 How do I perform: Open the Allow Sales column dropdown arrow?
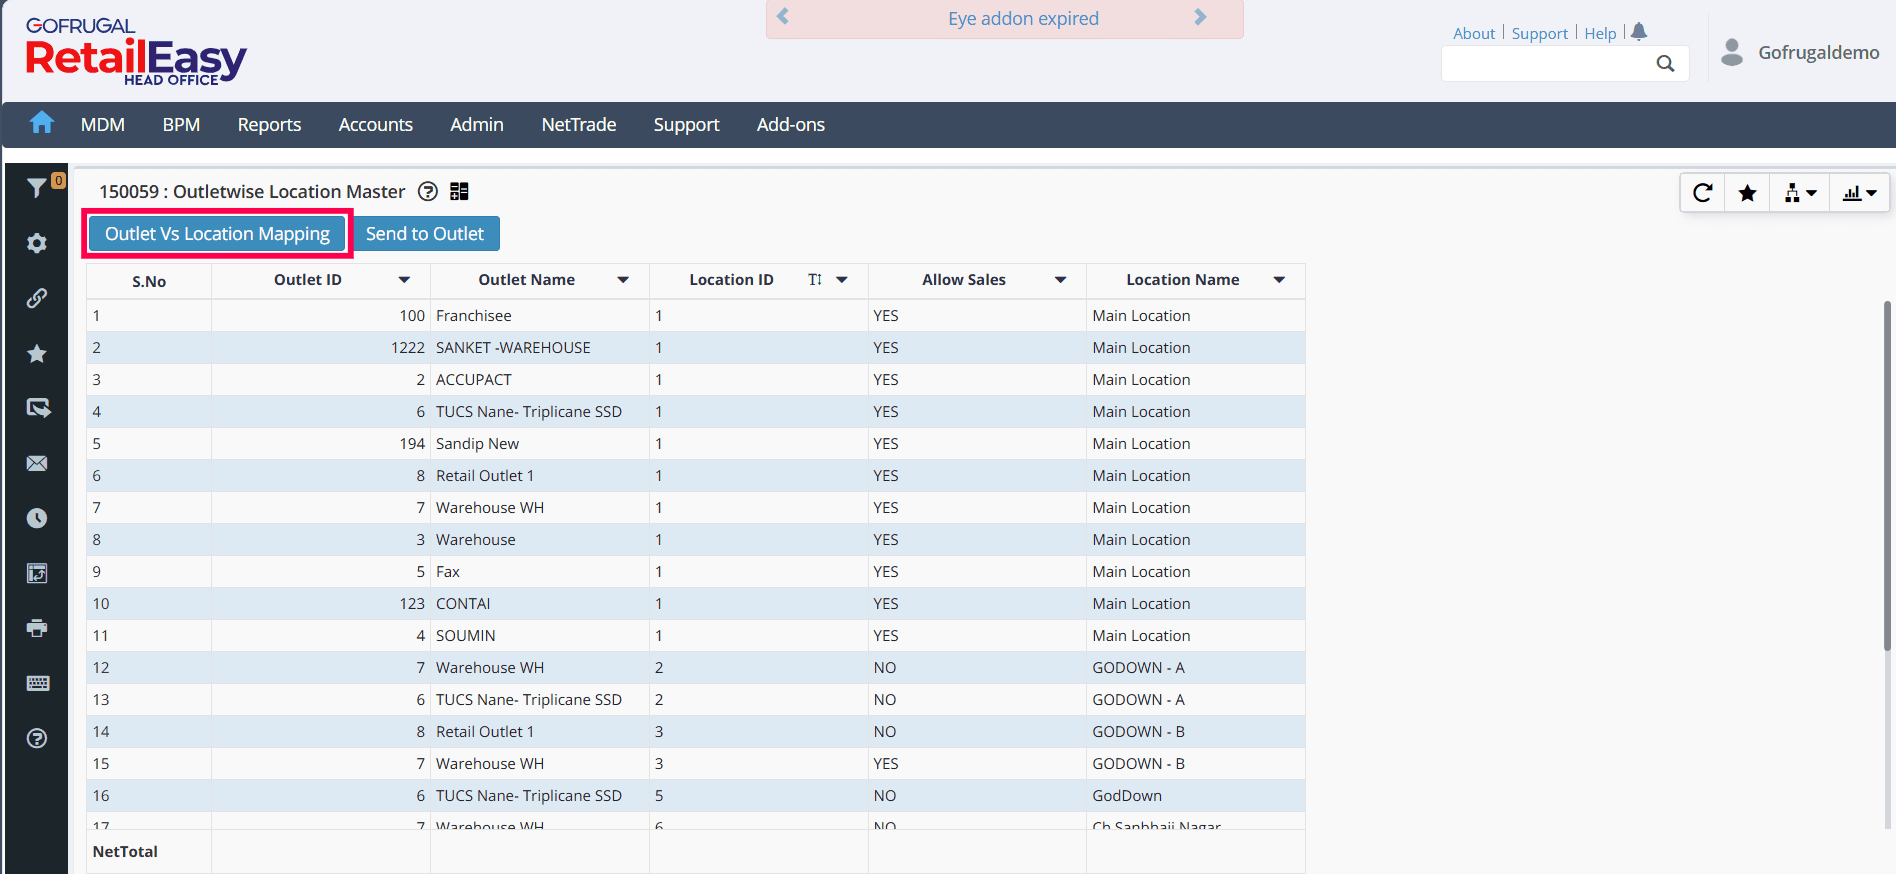point(1060,280)
